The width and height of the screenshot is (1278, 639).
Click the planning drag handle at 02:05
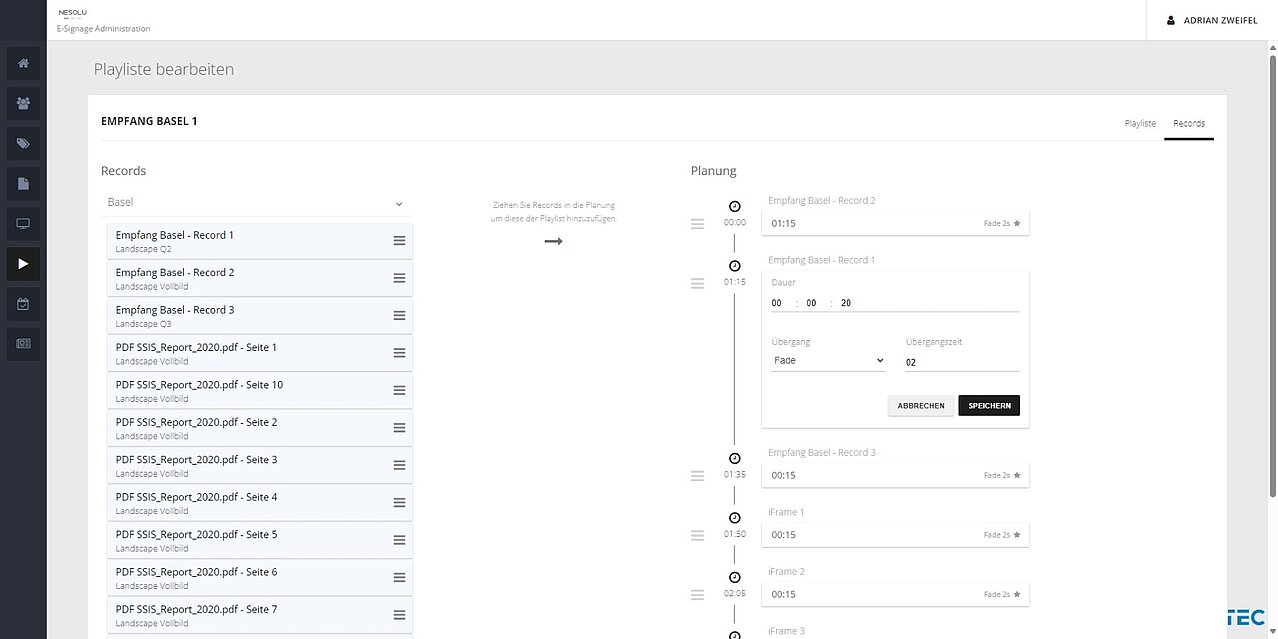(697, 595)
